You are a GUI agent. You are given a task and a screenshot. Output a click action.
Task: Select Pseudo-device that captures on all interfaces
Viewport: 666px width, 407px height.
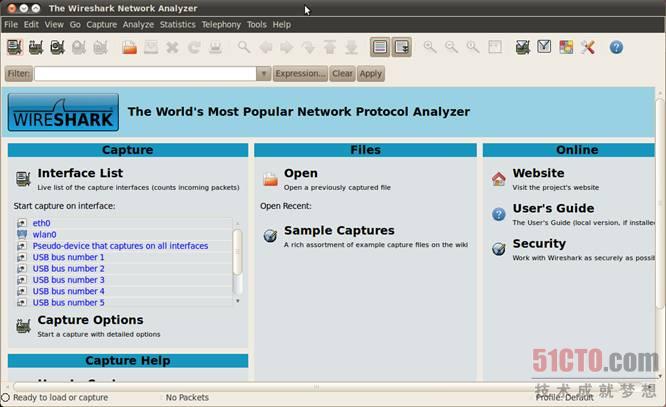[120, 246]
